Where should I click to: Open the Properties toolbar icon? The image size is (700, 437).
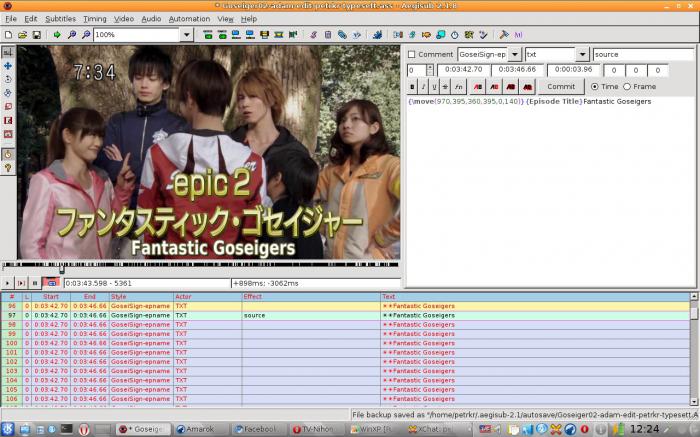tap(328, 35)
